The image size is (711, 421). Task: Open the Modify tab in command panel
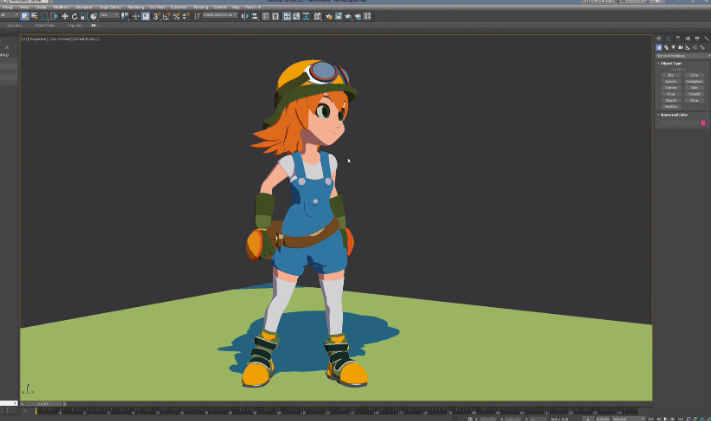tap(666, 38)
